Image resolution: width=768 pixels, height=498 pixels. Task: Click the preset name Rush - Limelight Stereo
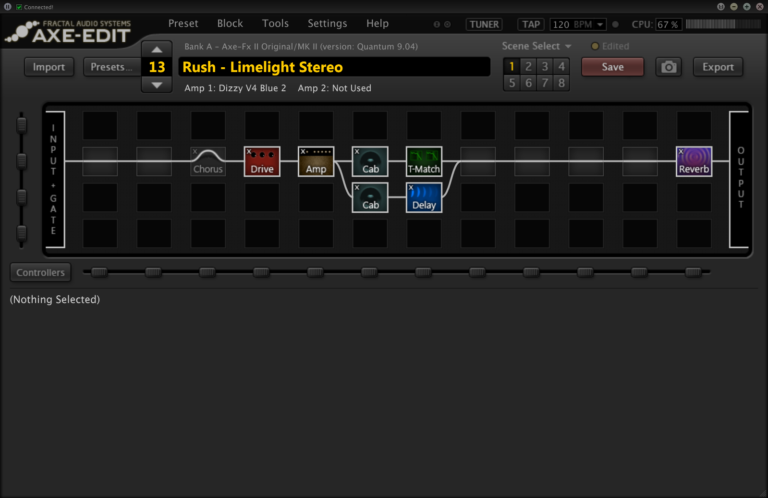[334, 67]
